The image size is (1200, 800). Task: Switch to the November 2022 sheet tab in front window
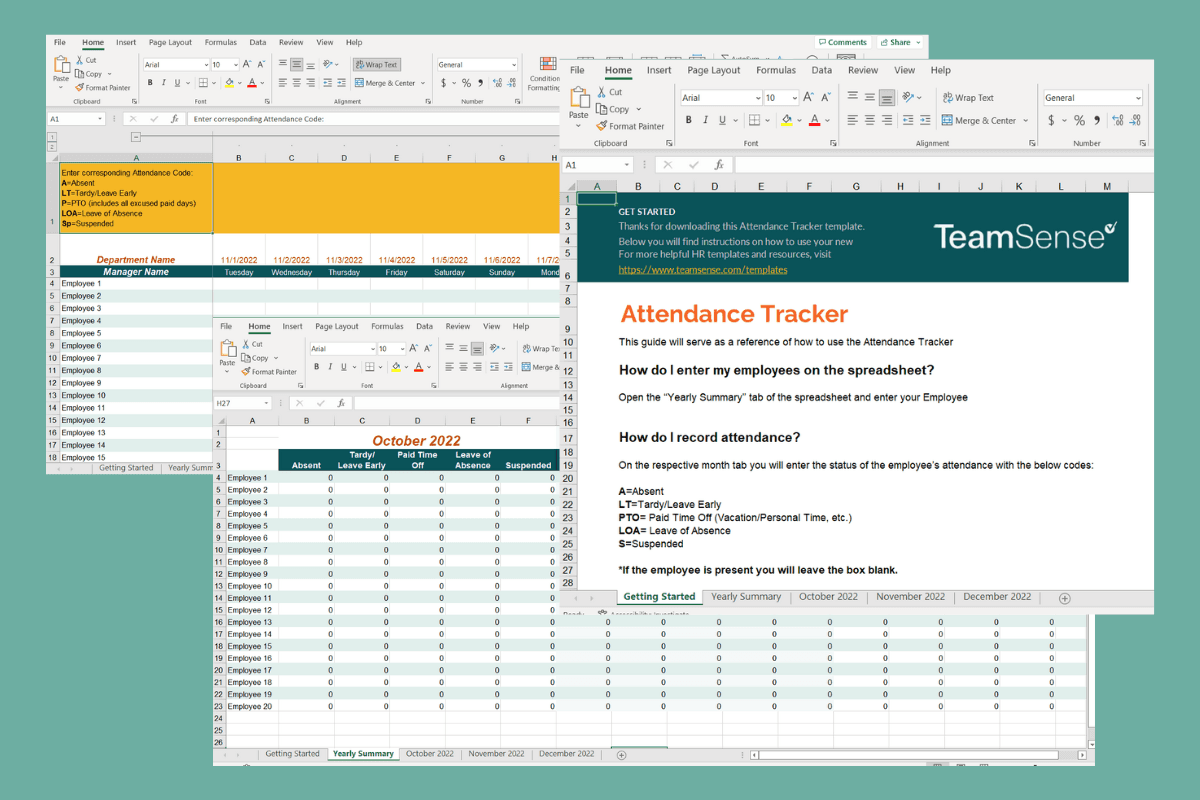909,597
